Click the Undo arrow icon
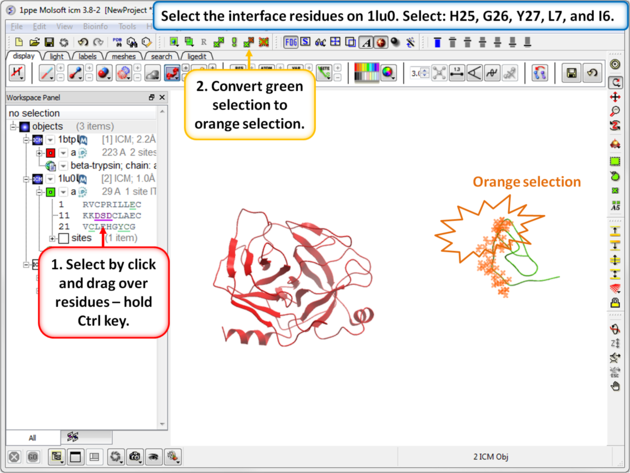Image resolution: width=630 pixels, height=473 pixels. (82, 42)
